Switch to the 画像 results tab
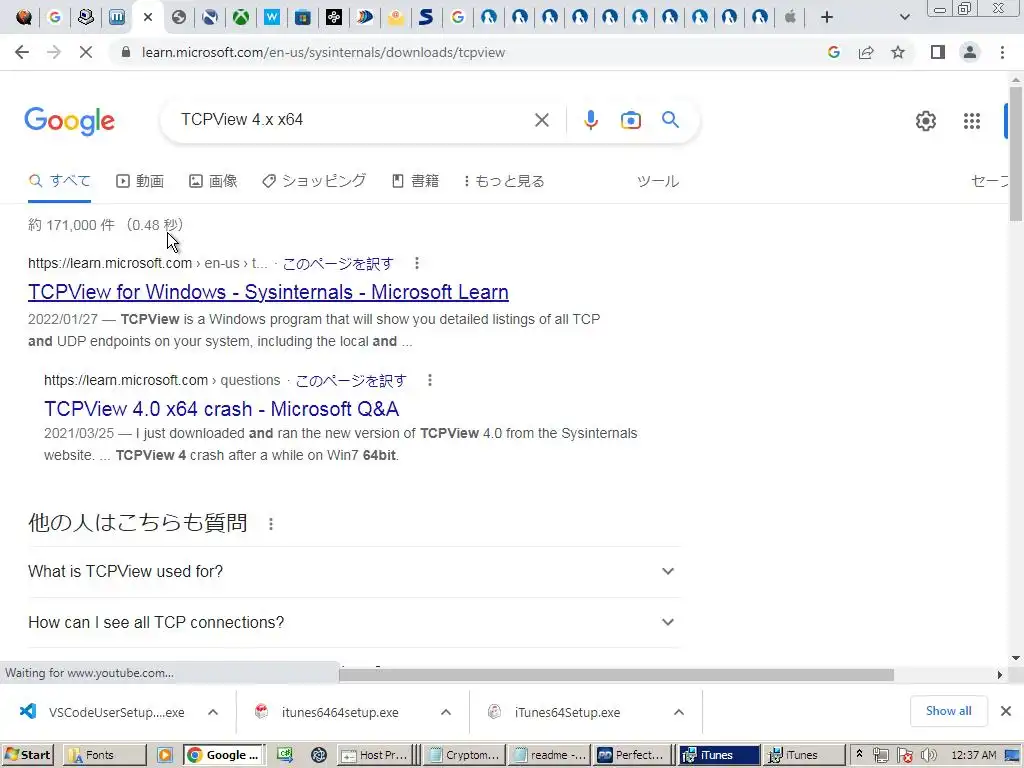Viewport: 1024px width, 768px height. (213, 181)
